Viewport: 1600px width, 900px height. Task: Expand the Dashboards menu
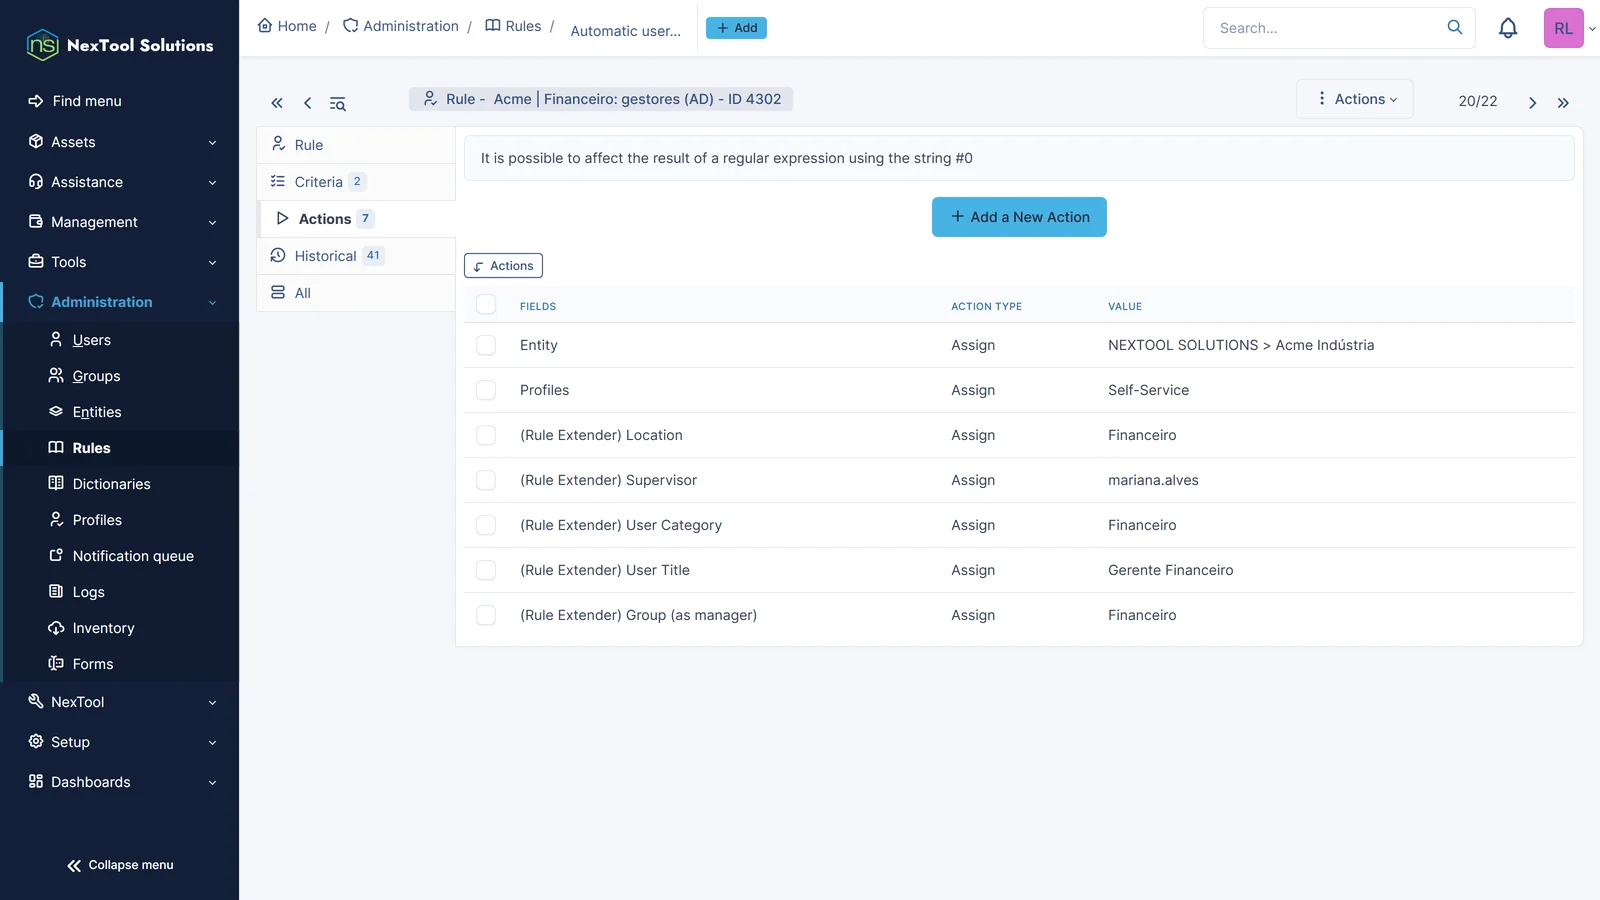tap(120, 782)
